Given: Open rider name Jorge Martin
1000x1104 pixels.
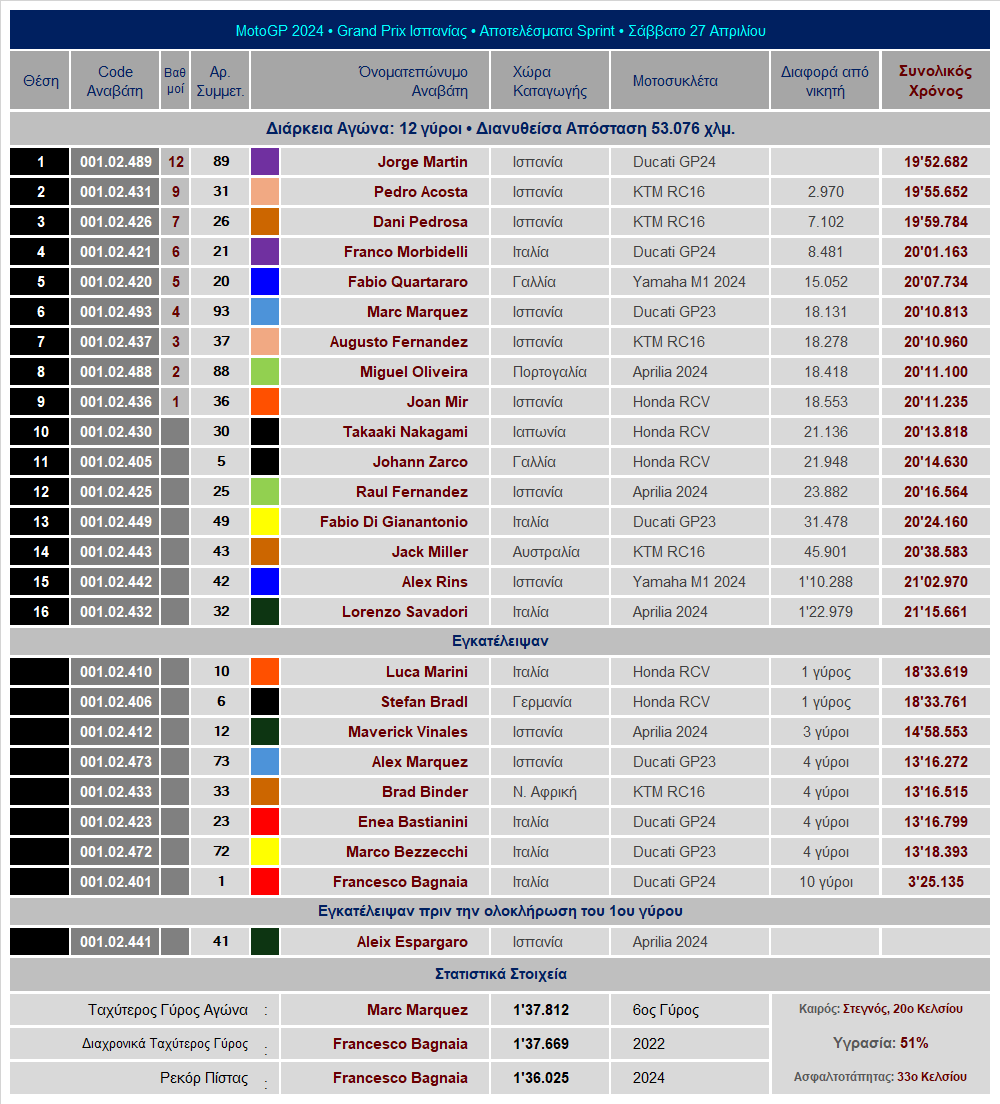Looking at the screenshot, I should pos(423,162).
